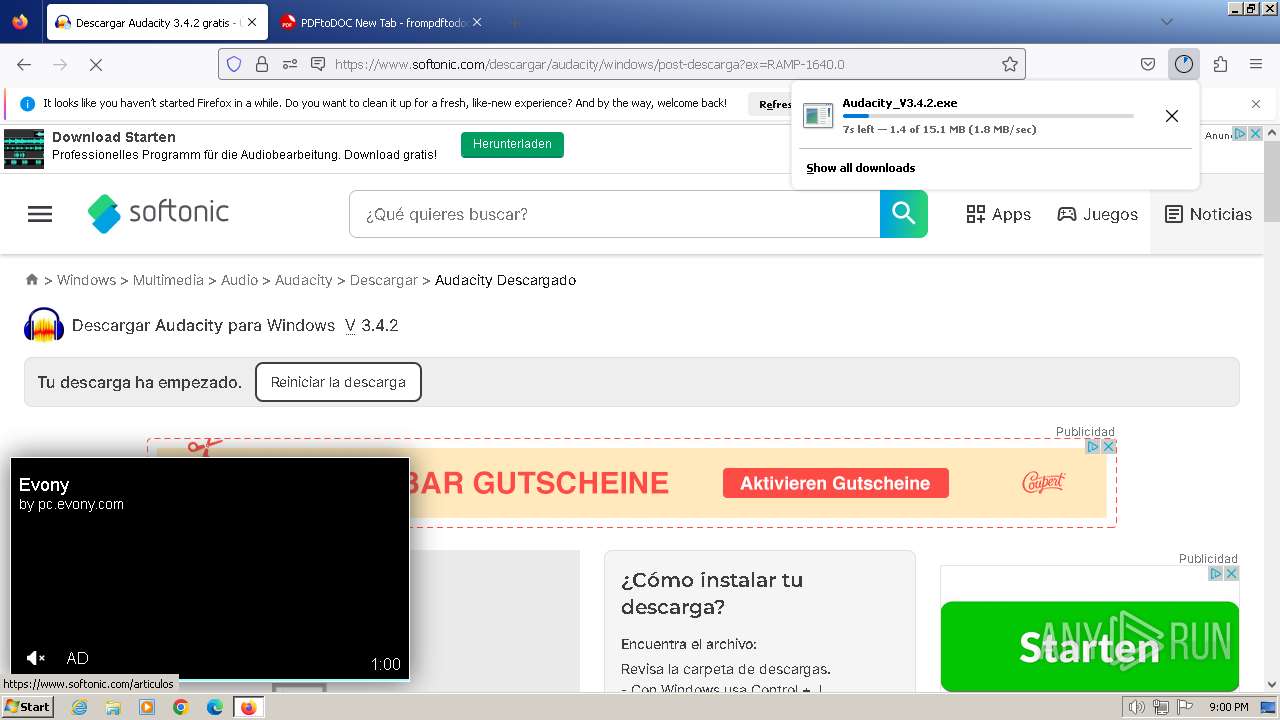
Task: Close the Firefox refresh notification bar
Action: click(1256, 104)
